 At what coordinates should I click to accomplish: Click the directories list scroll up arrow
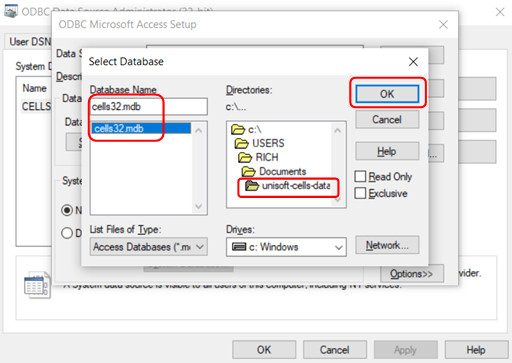[338, 130]
